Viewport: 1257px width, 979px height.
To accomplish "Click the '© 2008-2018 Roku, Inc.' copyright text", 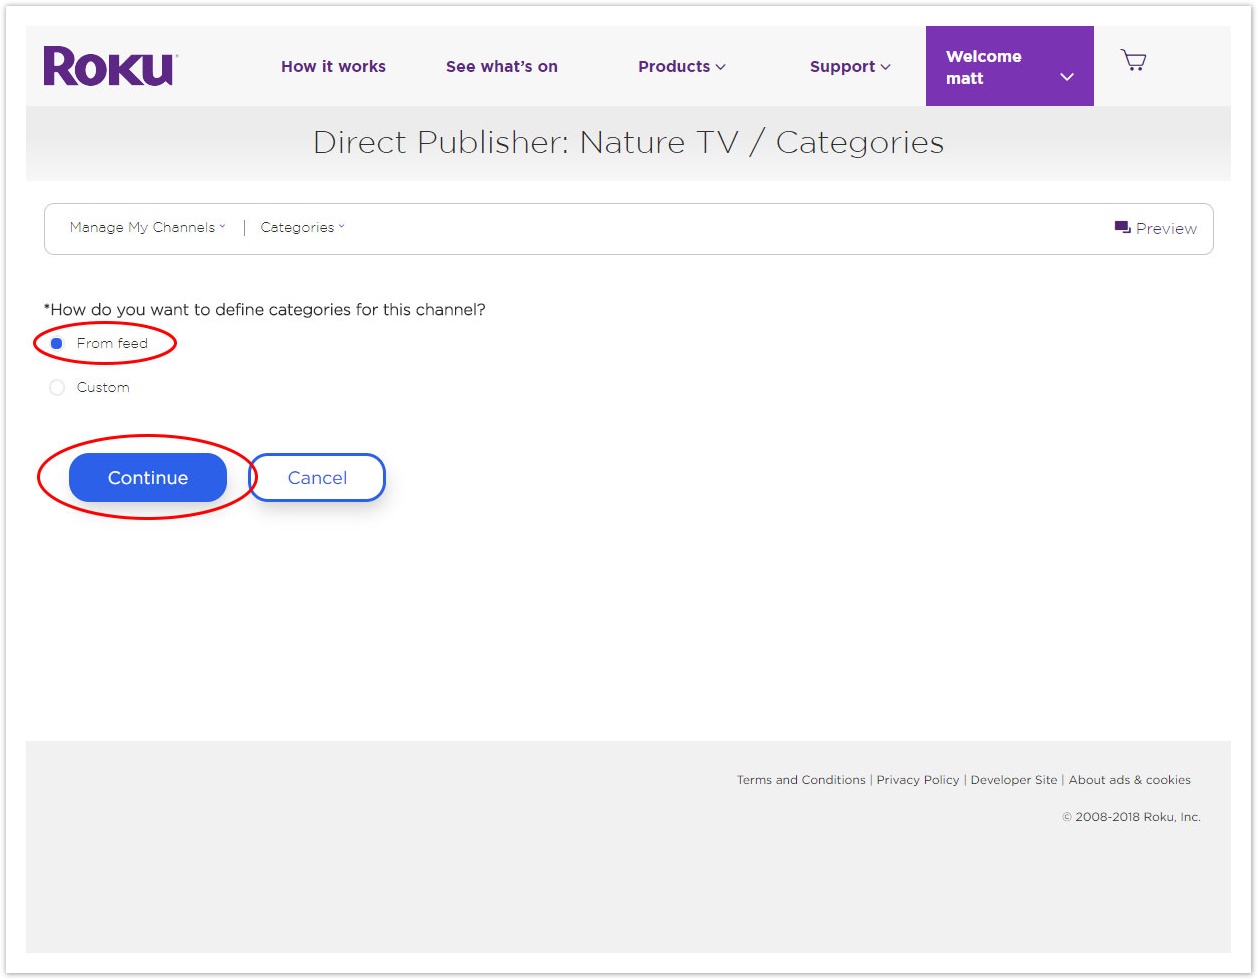I will pyautogui.click(x=1131, y=817).
